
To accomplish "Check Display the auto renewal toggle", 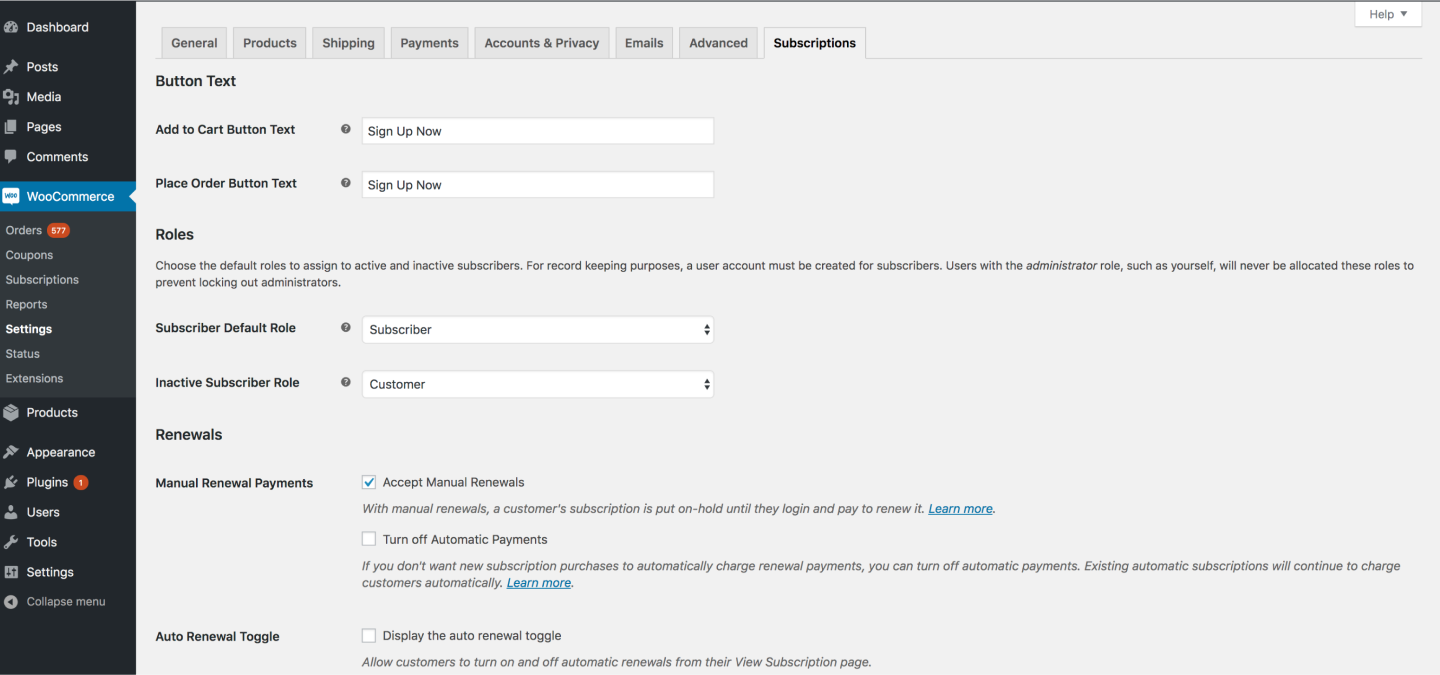I will pyautogui.click(x=369, y=636).
